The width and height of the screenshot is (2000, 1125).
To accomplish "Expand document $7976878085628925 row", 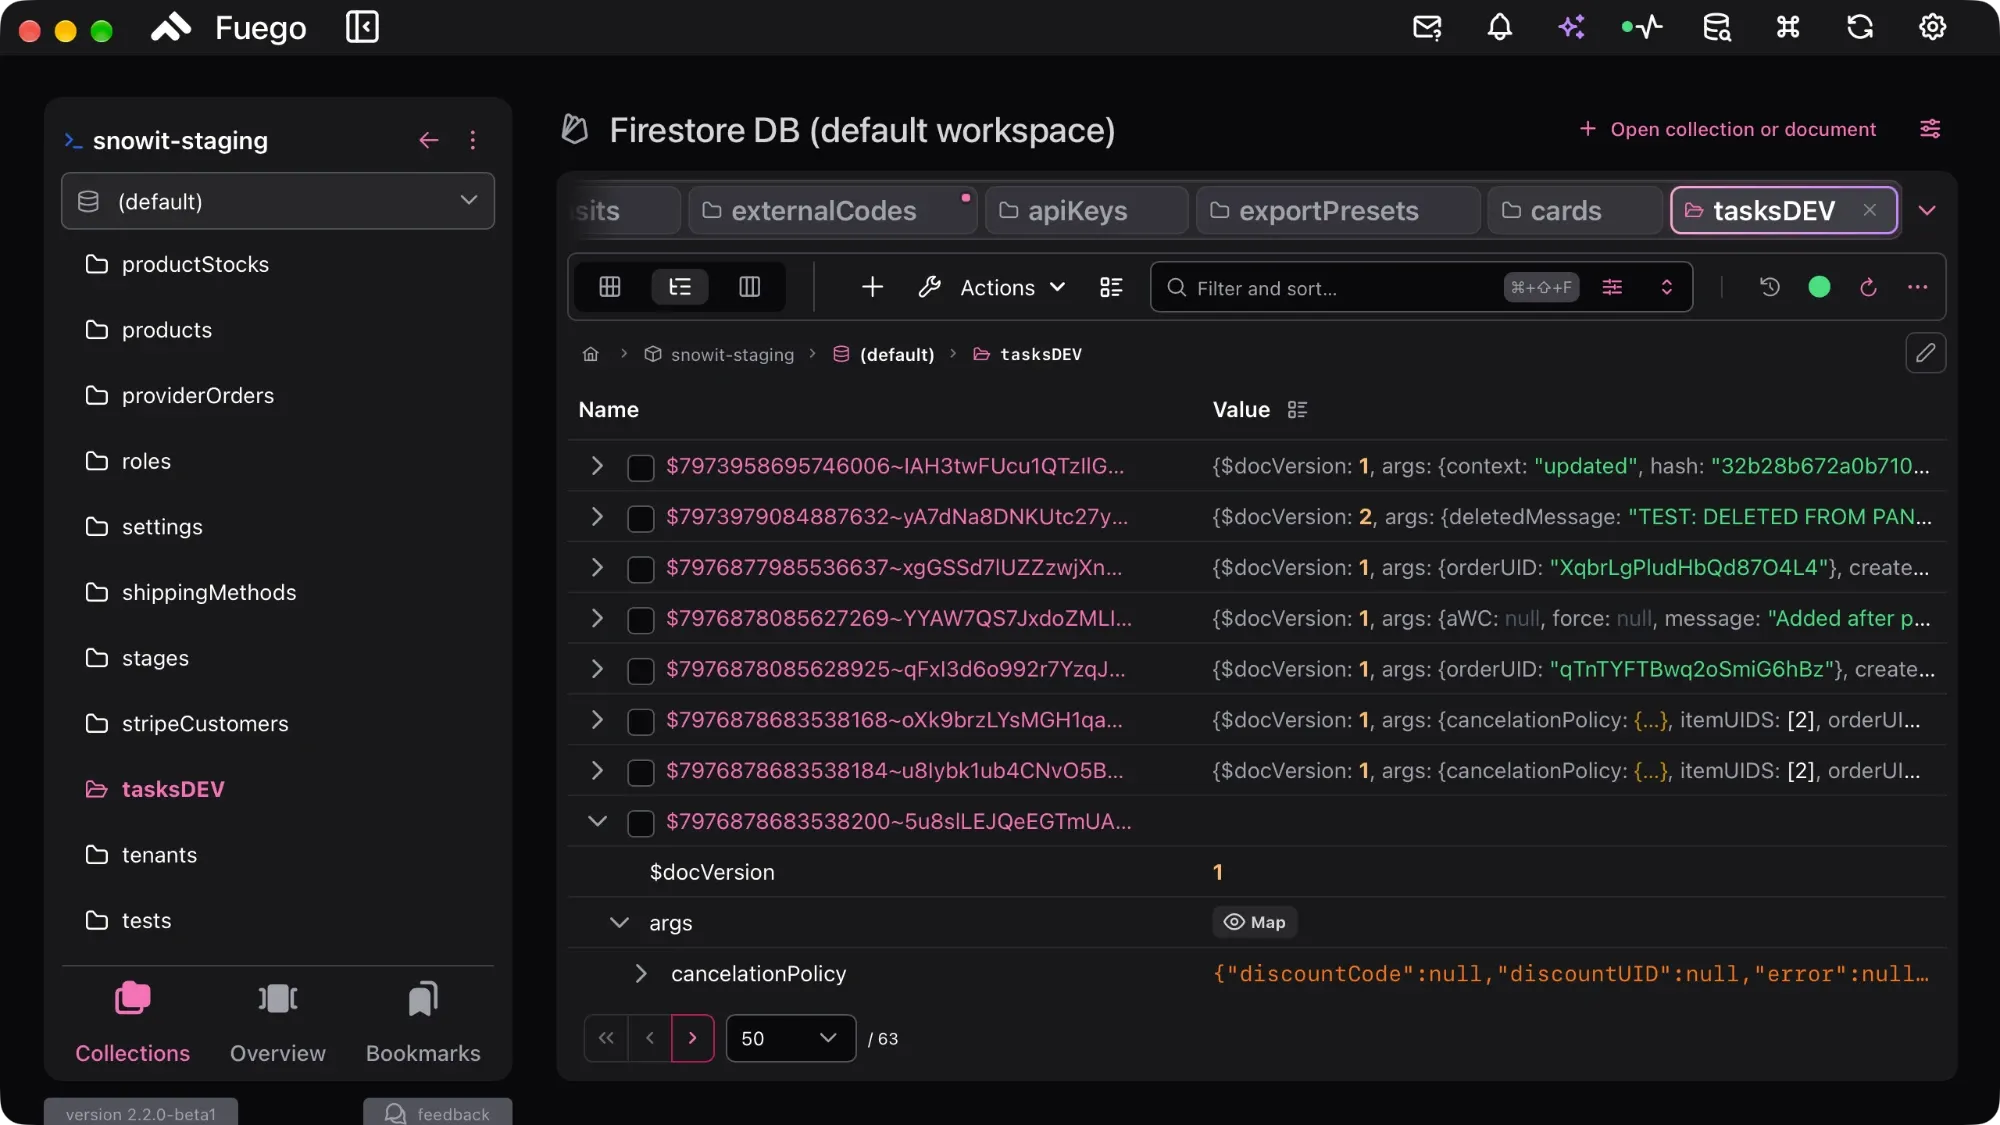I will coord(597,669).
